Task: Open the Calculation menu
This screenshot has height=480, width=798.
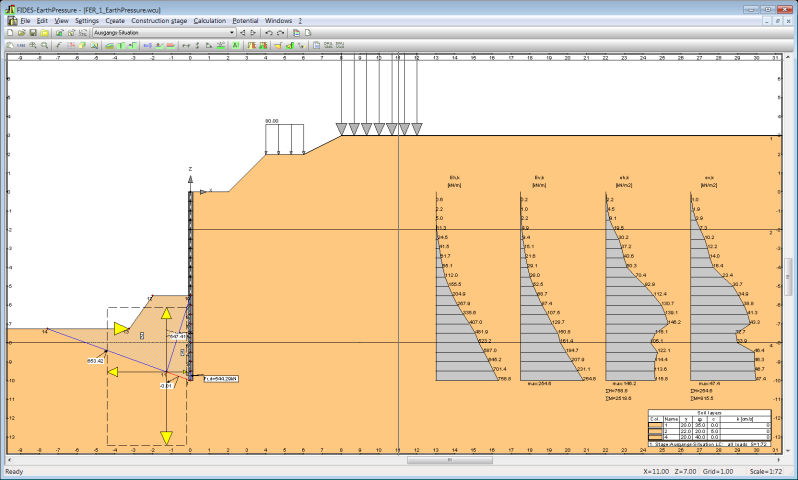Action: [x=210, y=21]
